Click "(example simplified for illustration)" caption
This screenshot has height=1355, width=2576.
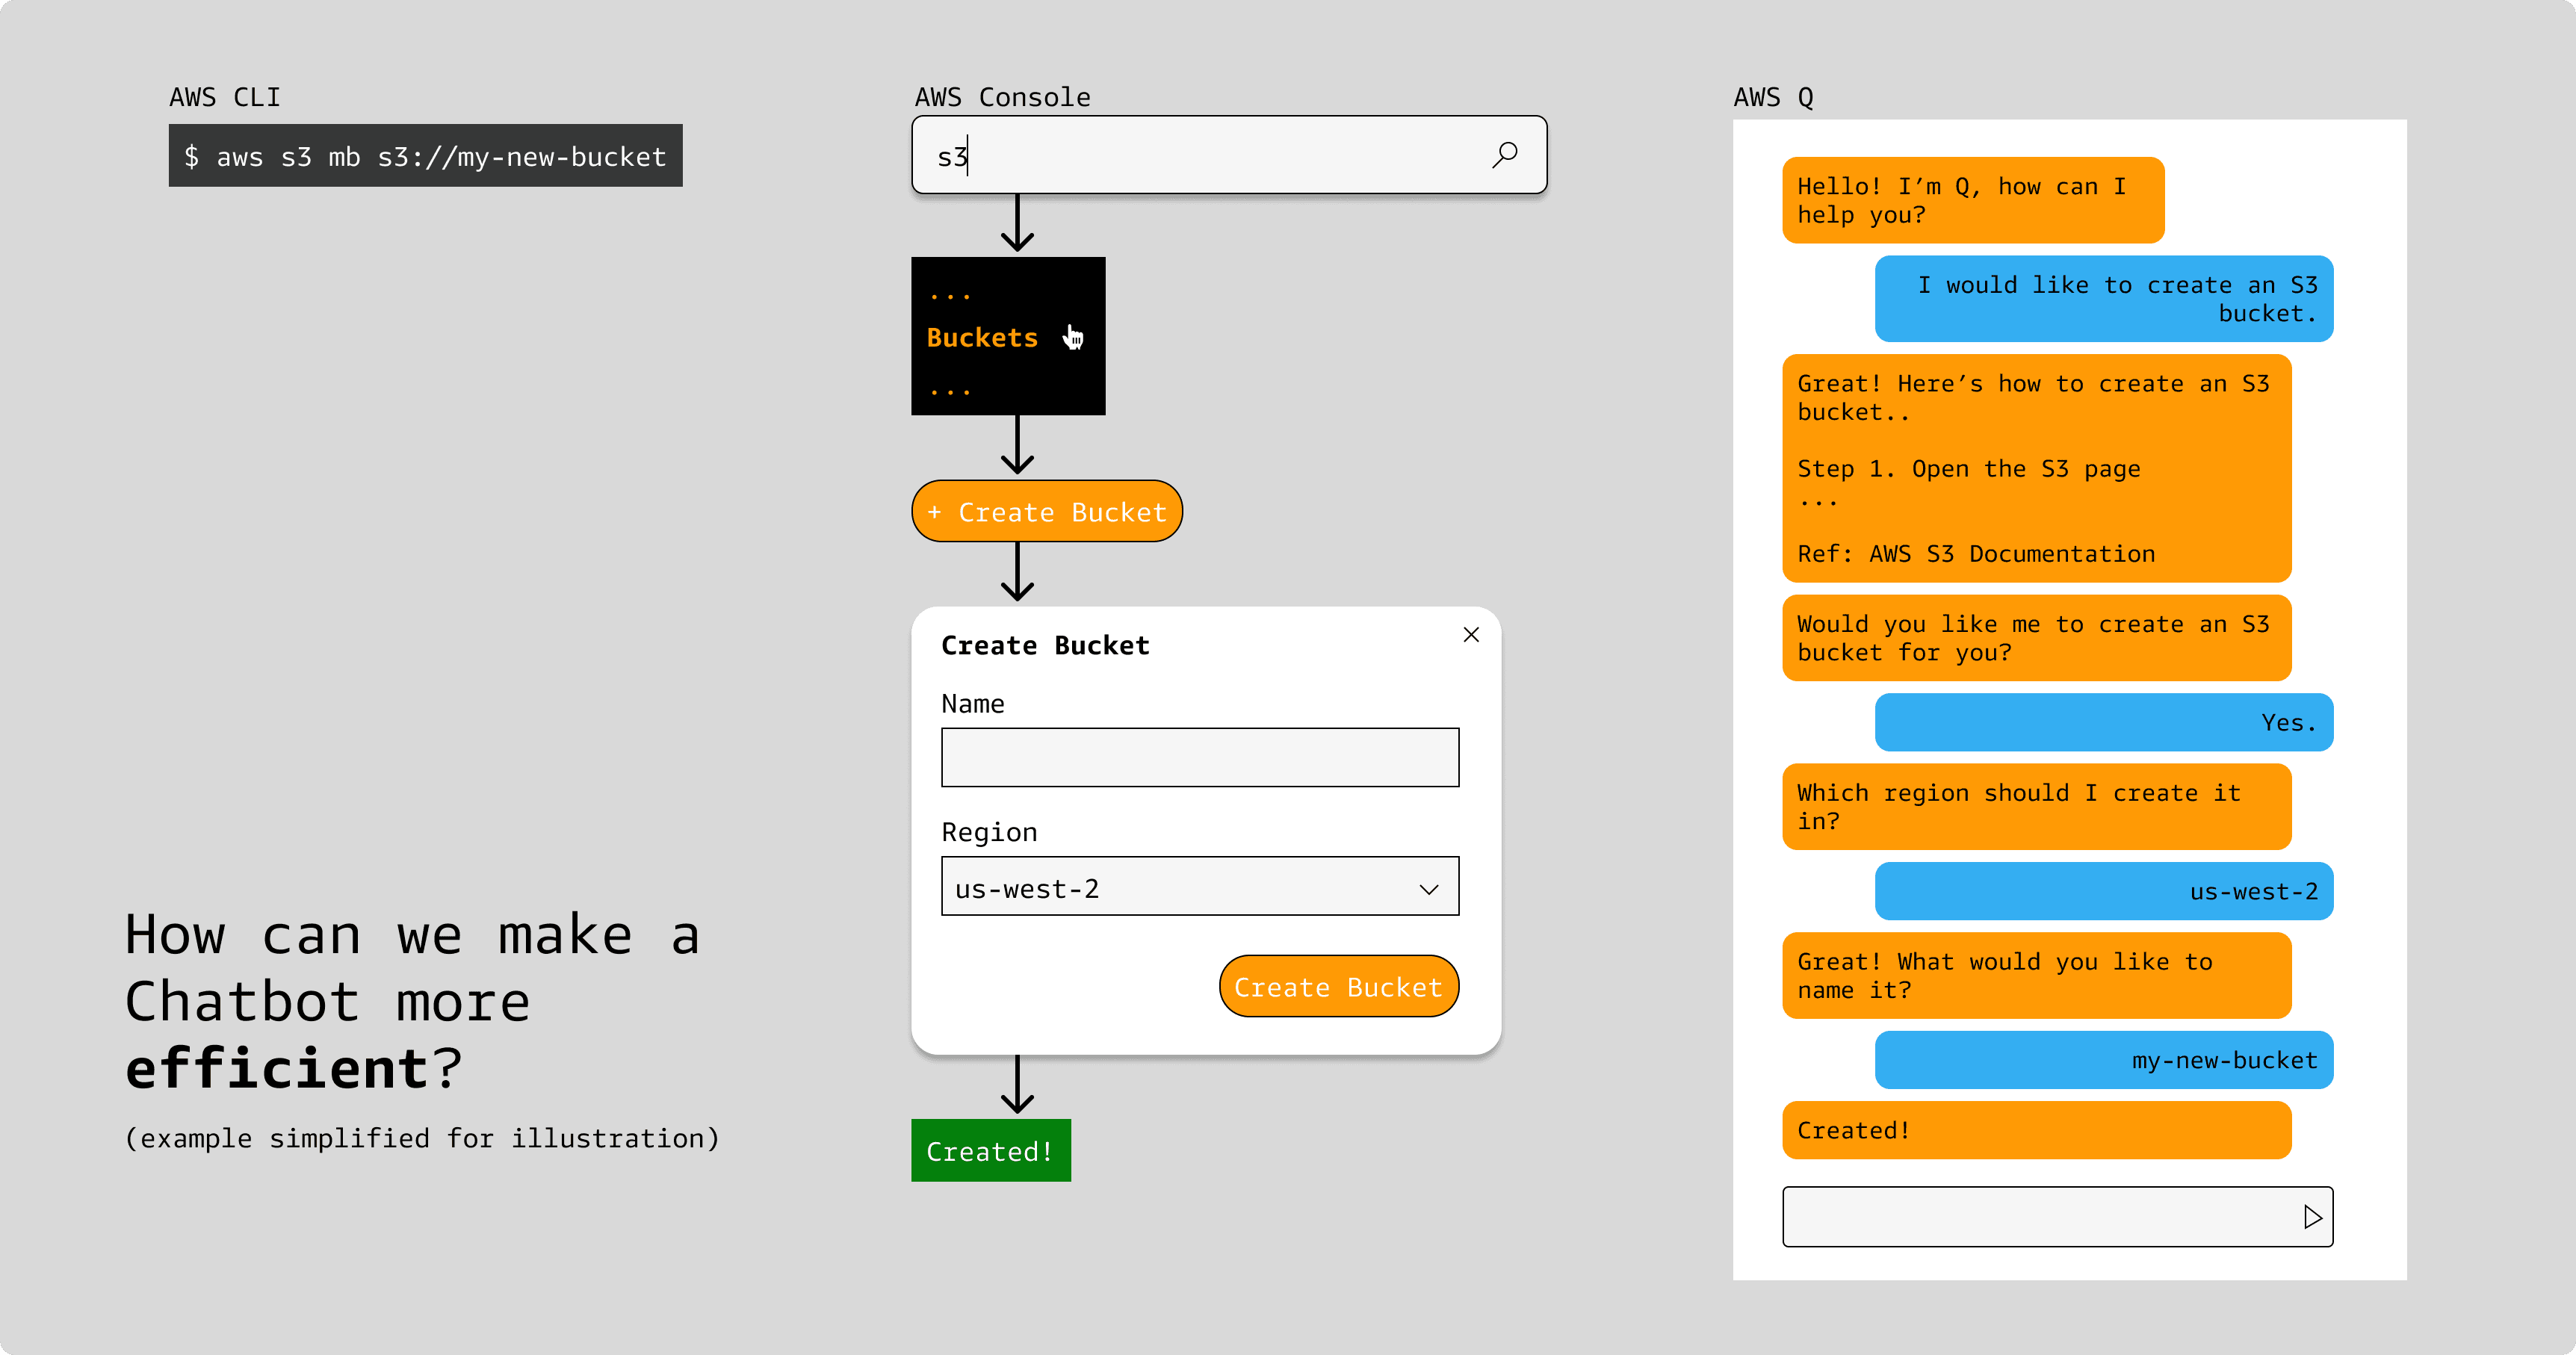tap(422, 1139)
